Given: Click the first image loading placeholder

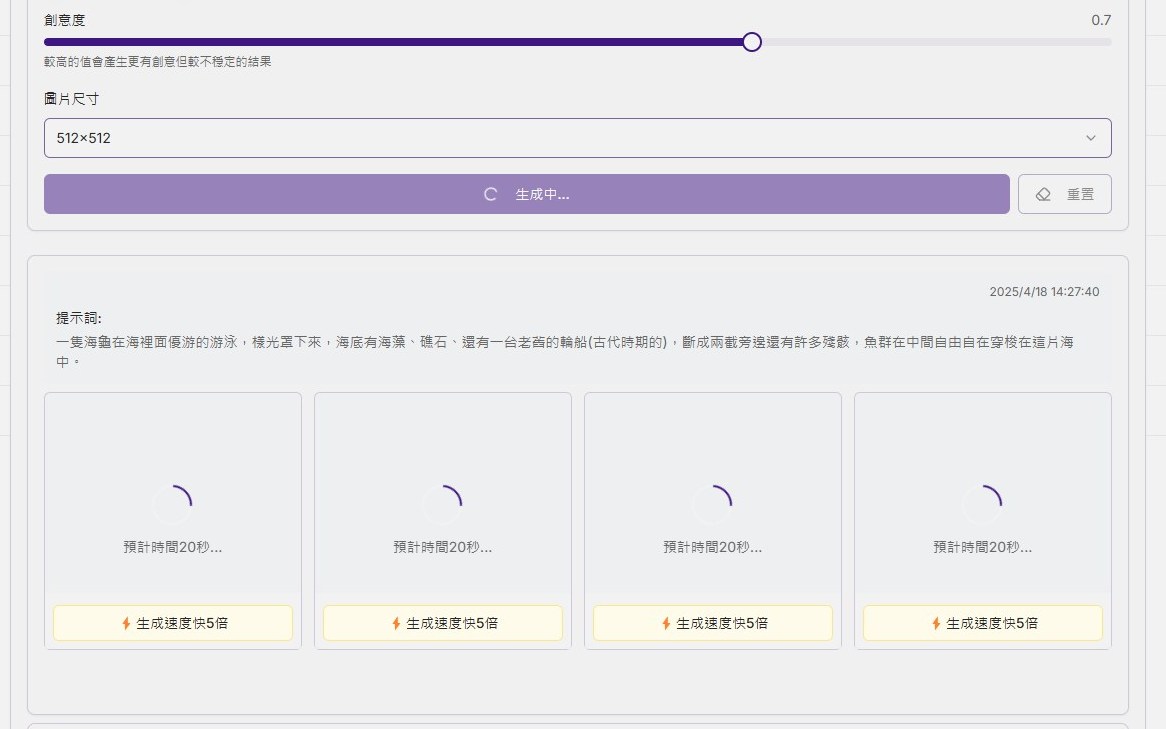Looking at the screenshot, I should coord(173,495).
